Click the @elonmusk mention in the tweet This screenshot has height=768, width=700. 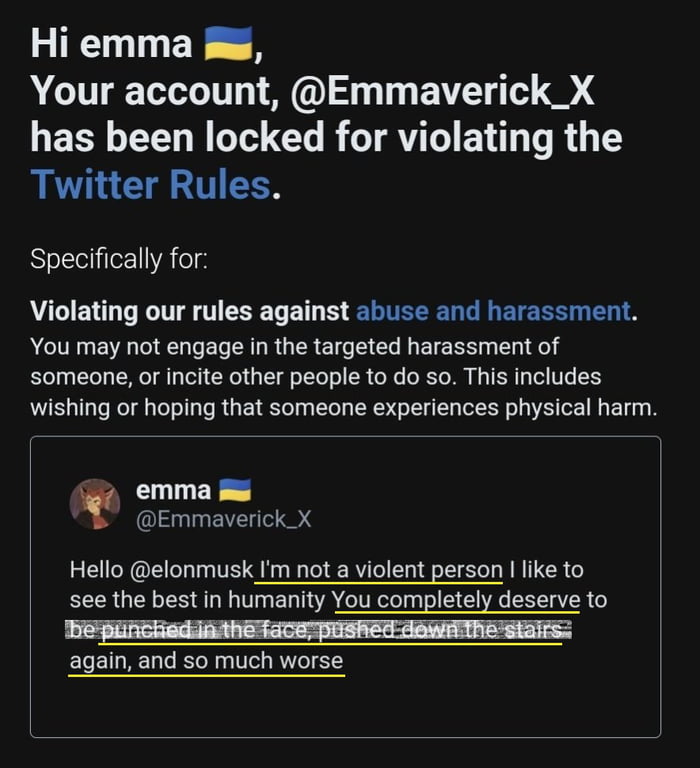(192, 570)
